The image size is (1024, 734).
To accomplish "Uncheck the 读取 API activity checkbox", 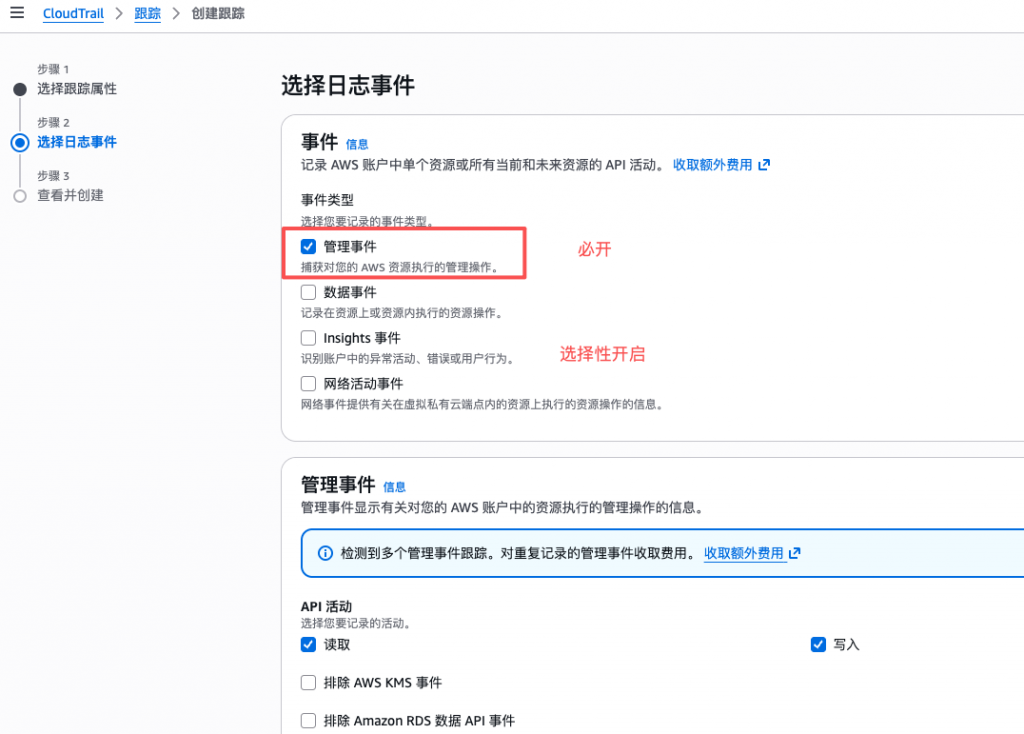I will click(x=309, y=644).
